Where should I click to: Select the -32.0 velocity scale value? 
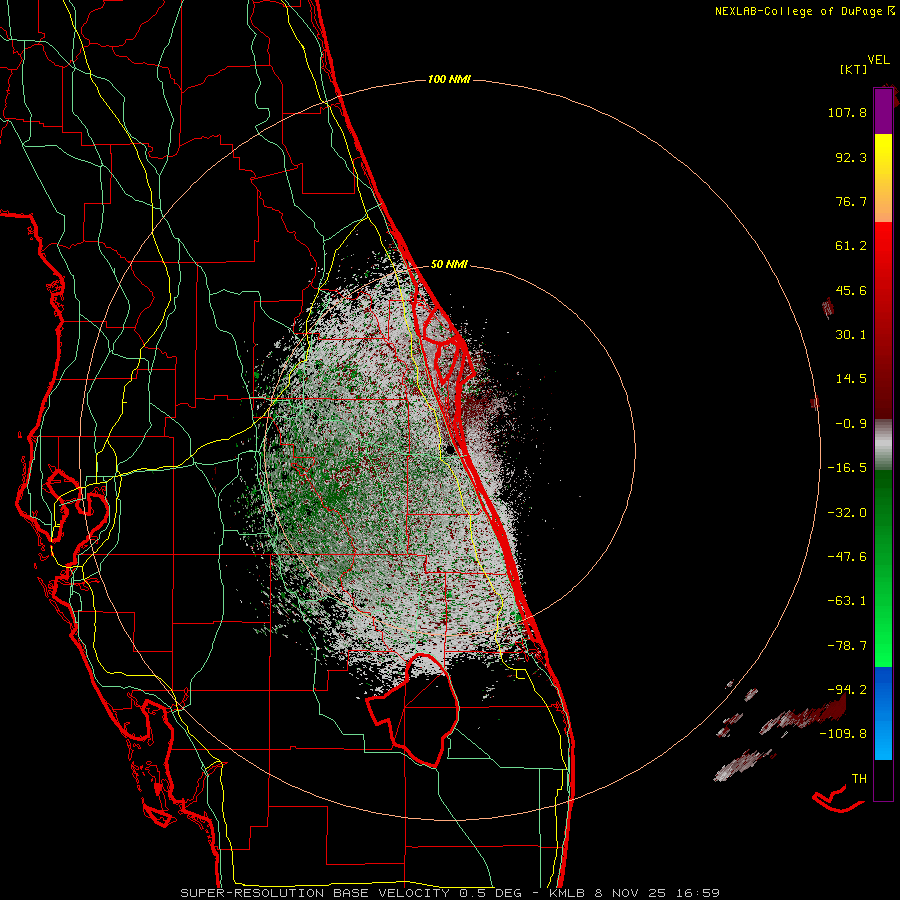(847, 513)
